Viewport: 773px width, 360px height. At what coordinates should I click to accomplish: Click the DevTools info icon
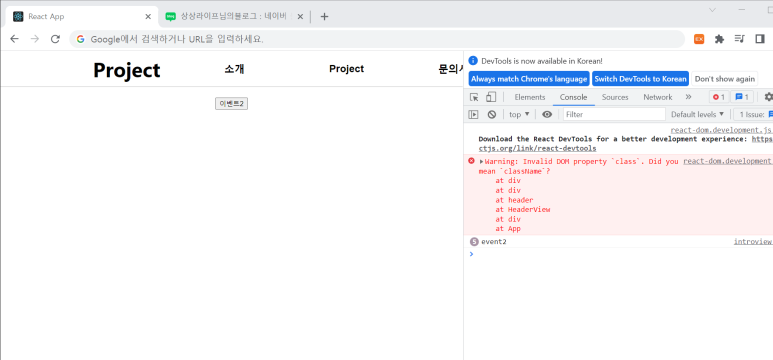tap(473, 61)
